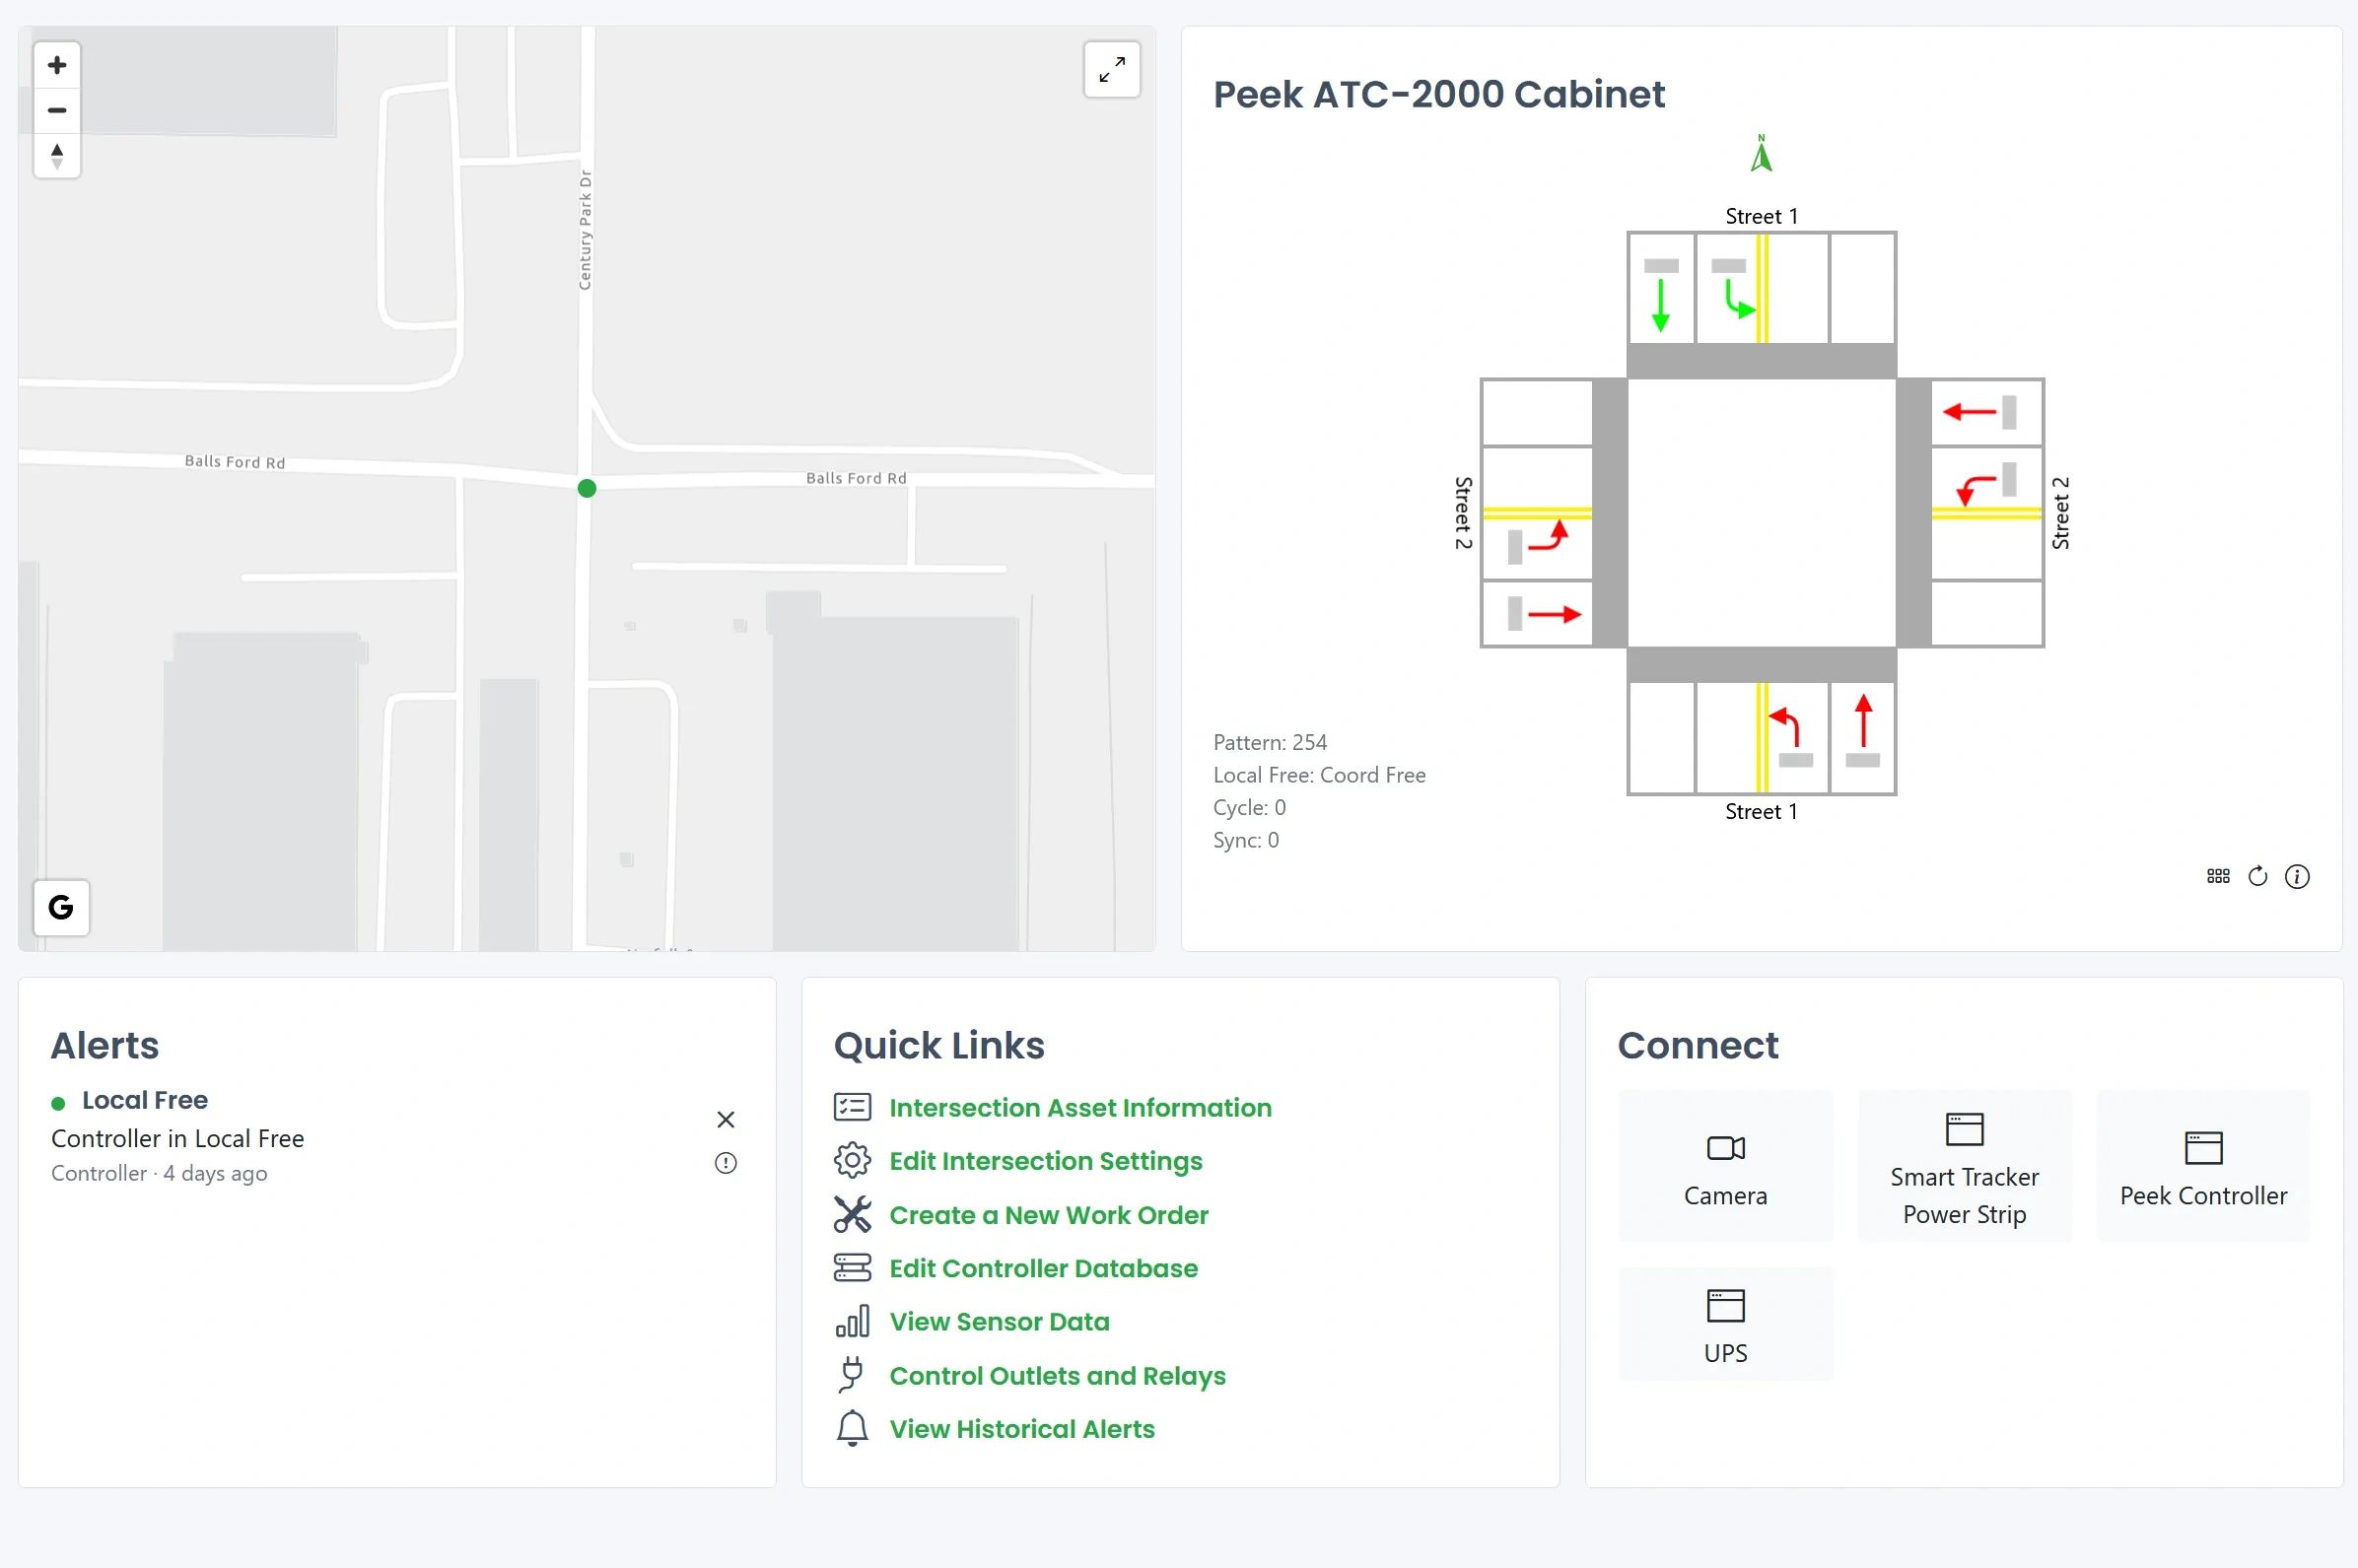Connect to the Peek Controller
This screenshot has width=2358, height=1568.
pos(2203,1166)
